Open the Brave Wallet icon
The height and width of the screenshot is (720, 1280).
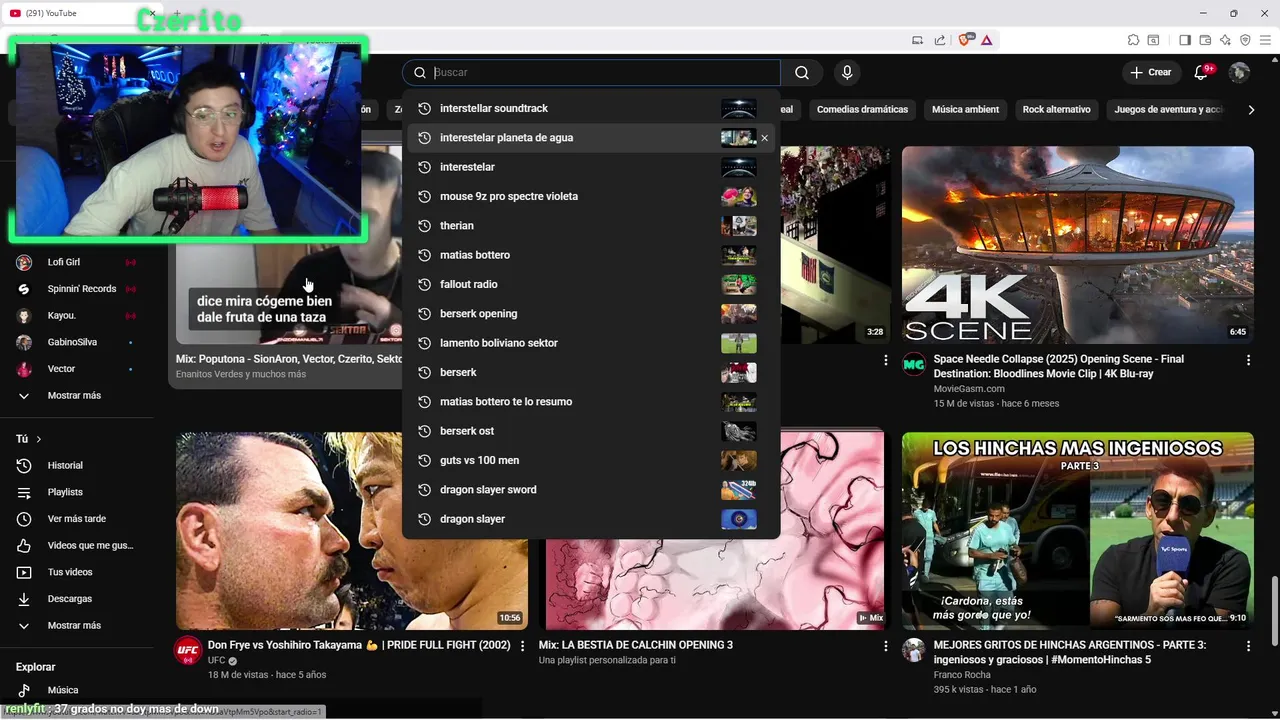1205,40
